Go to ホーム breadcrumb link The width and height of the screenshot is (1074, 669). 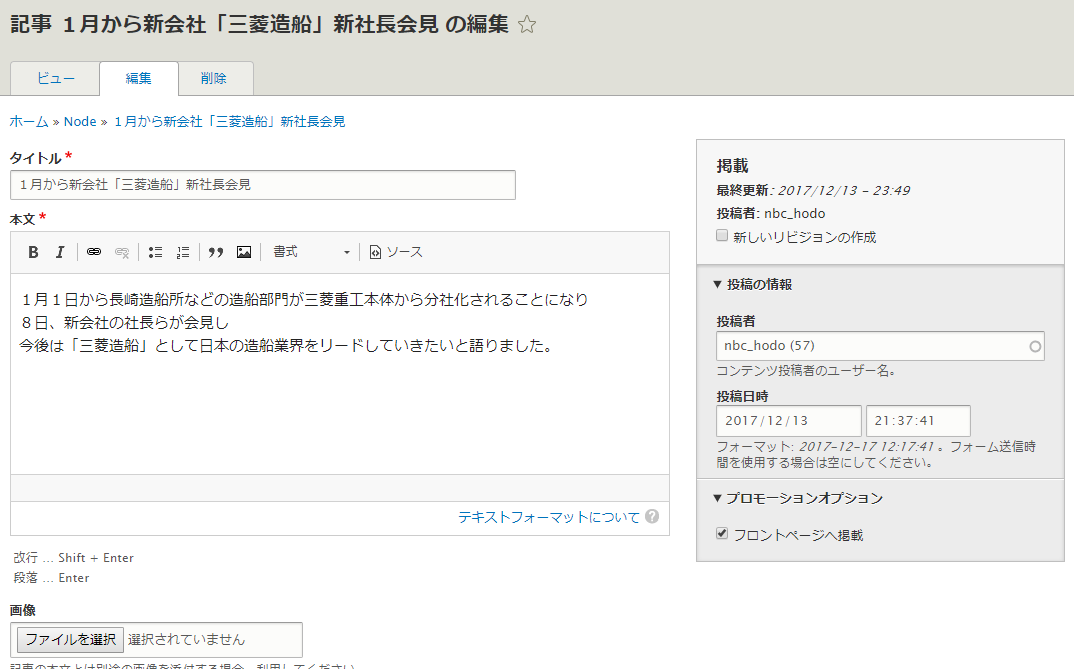[x=29, y=121]
